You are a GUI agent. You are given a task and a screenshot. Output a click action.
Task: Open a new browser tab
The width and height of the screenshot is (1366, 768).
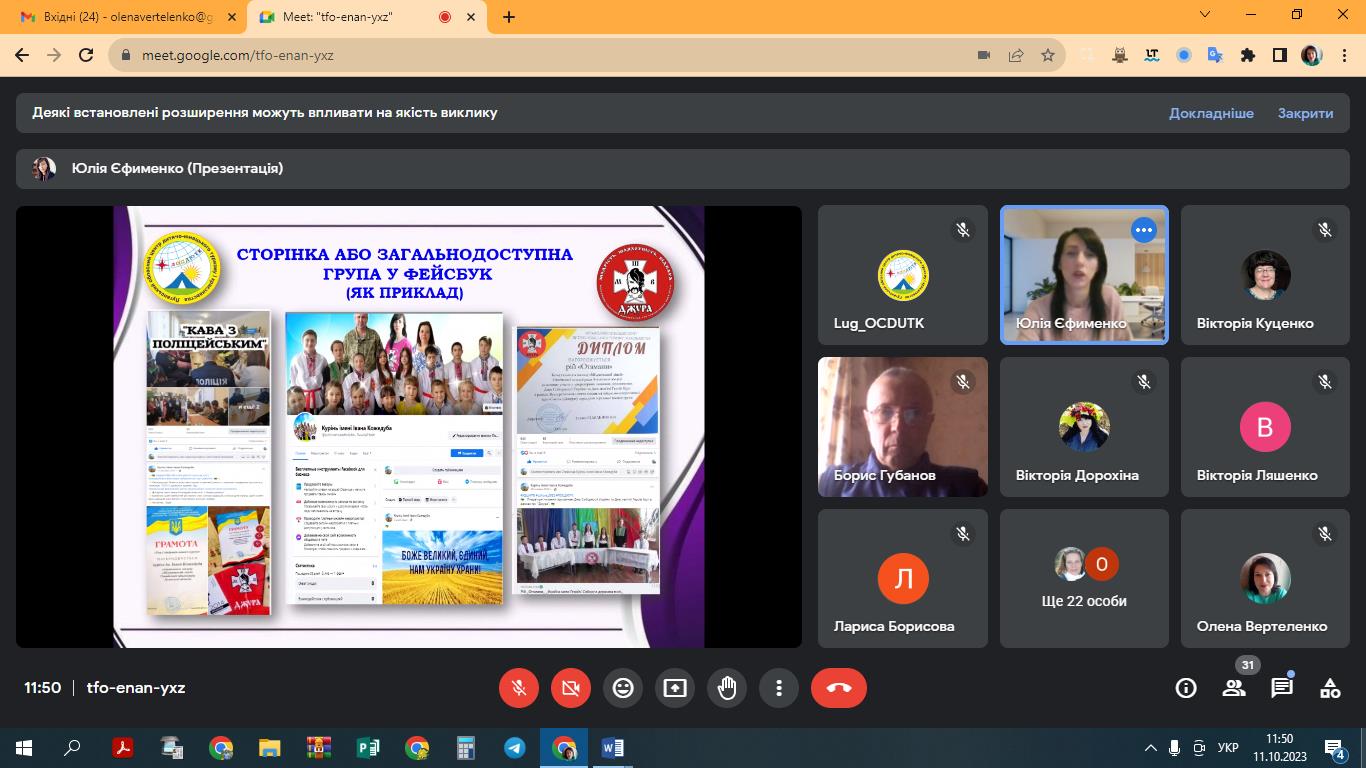coord(509,17)
